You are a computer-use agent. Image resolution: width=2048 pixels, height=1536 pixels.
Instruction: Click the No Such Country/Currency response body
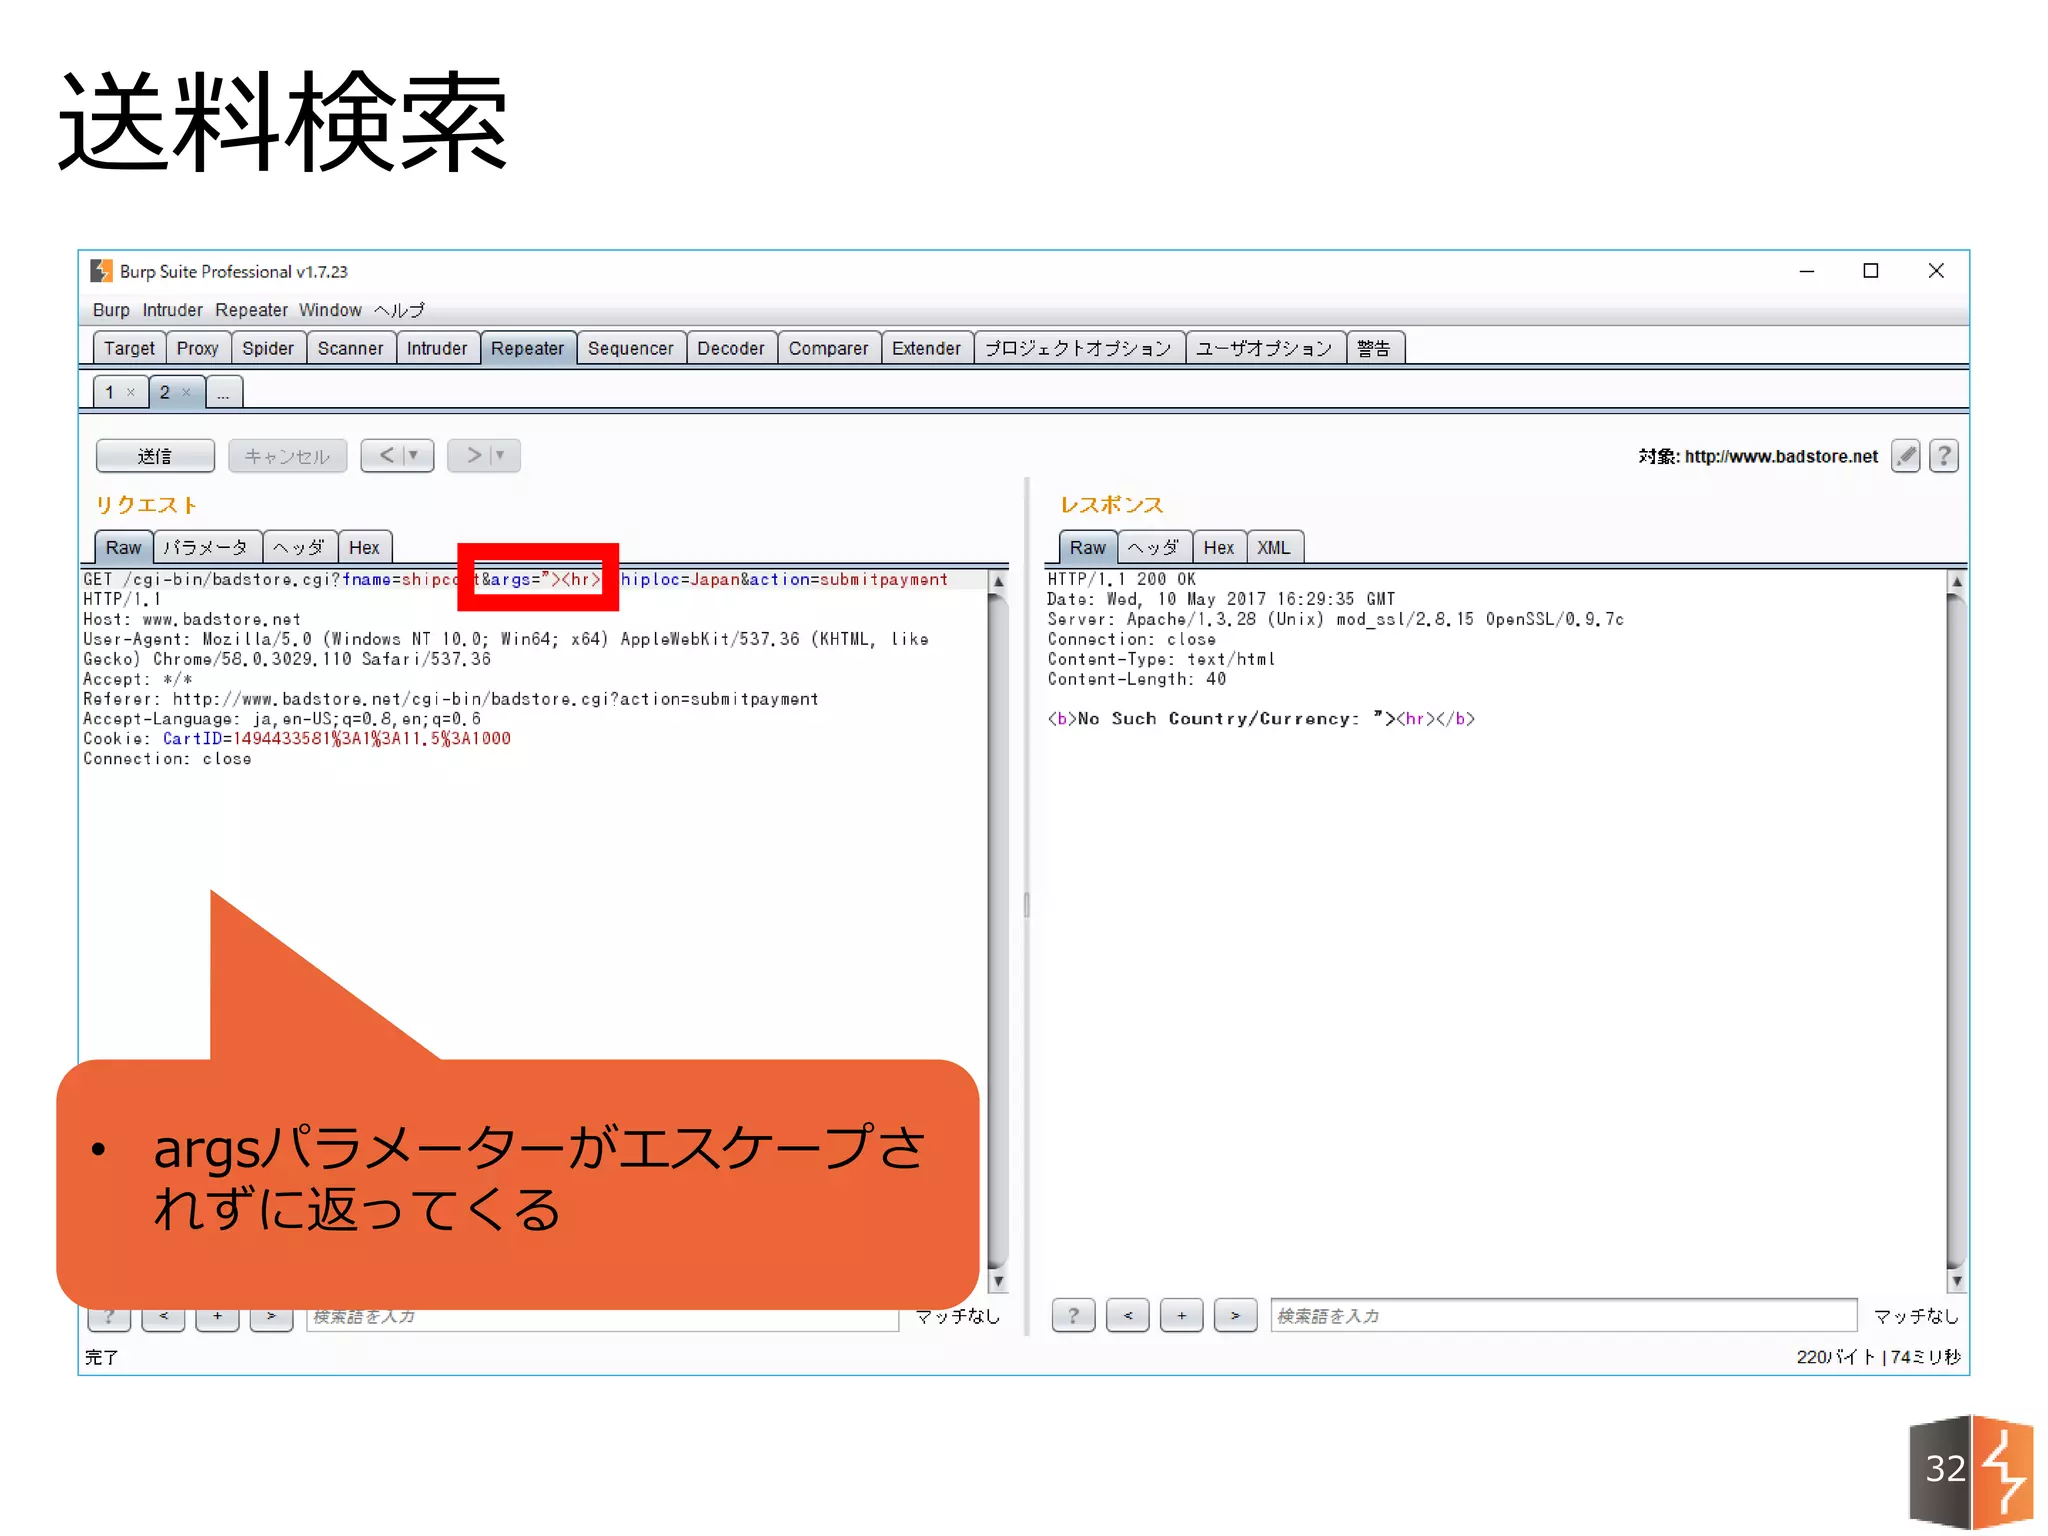coord(1261,719)
